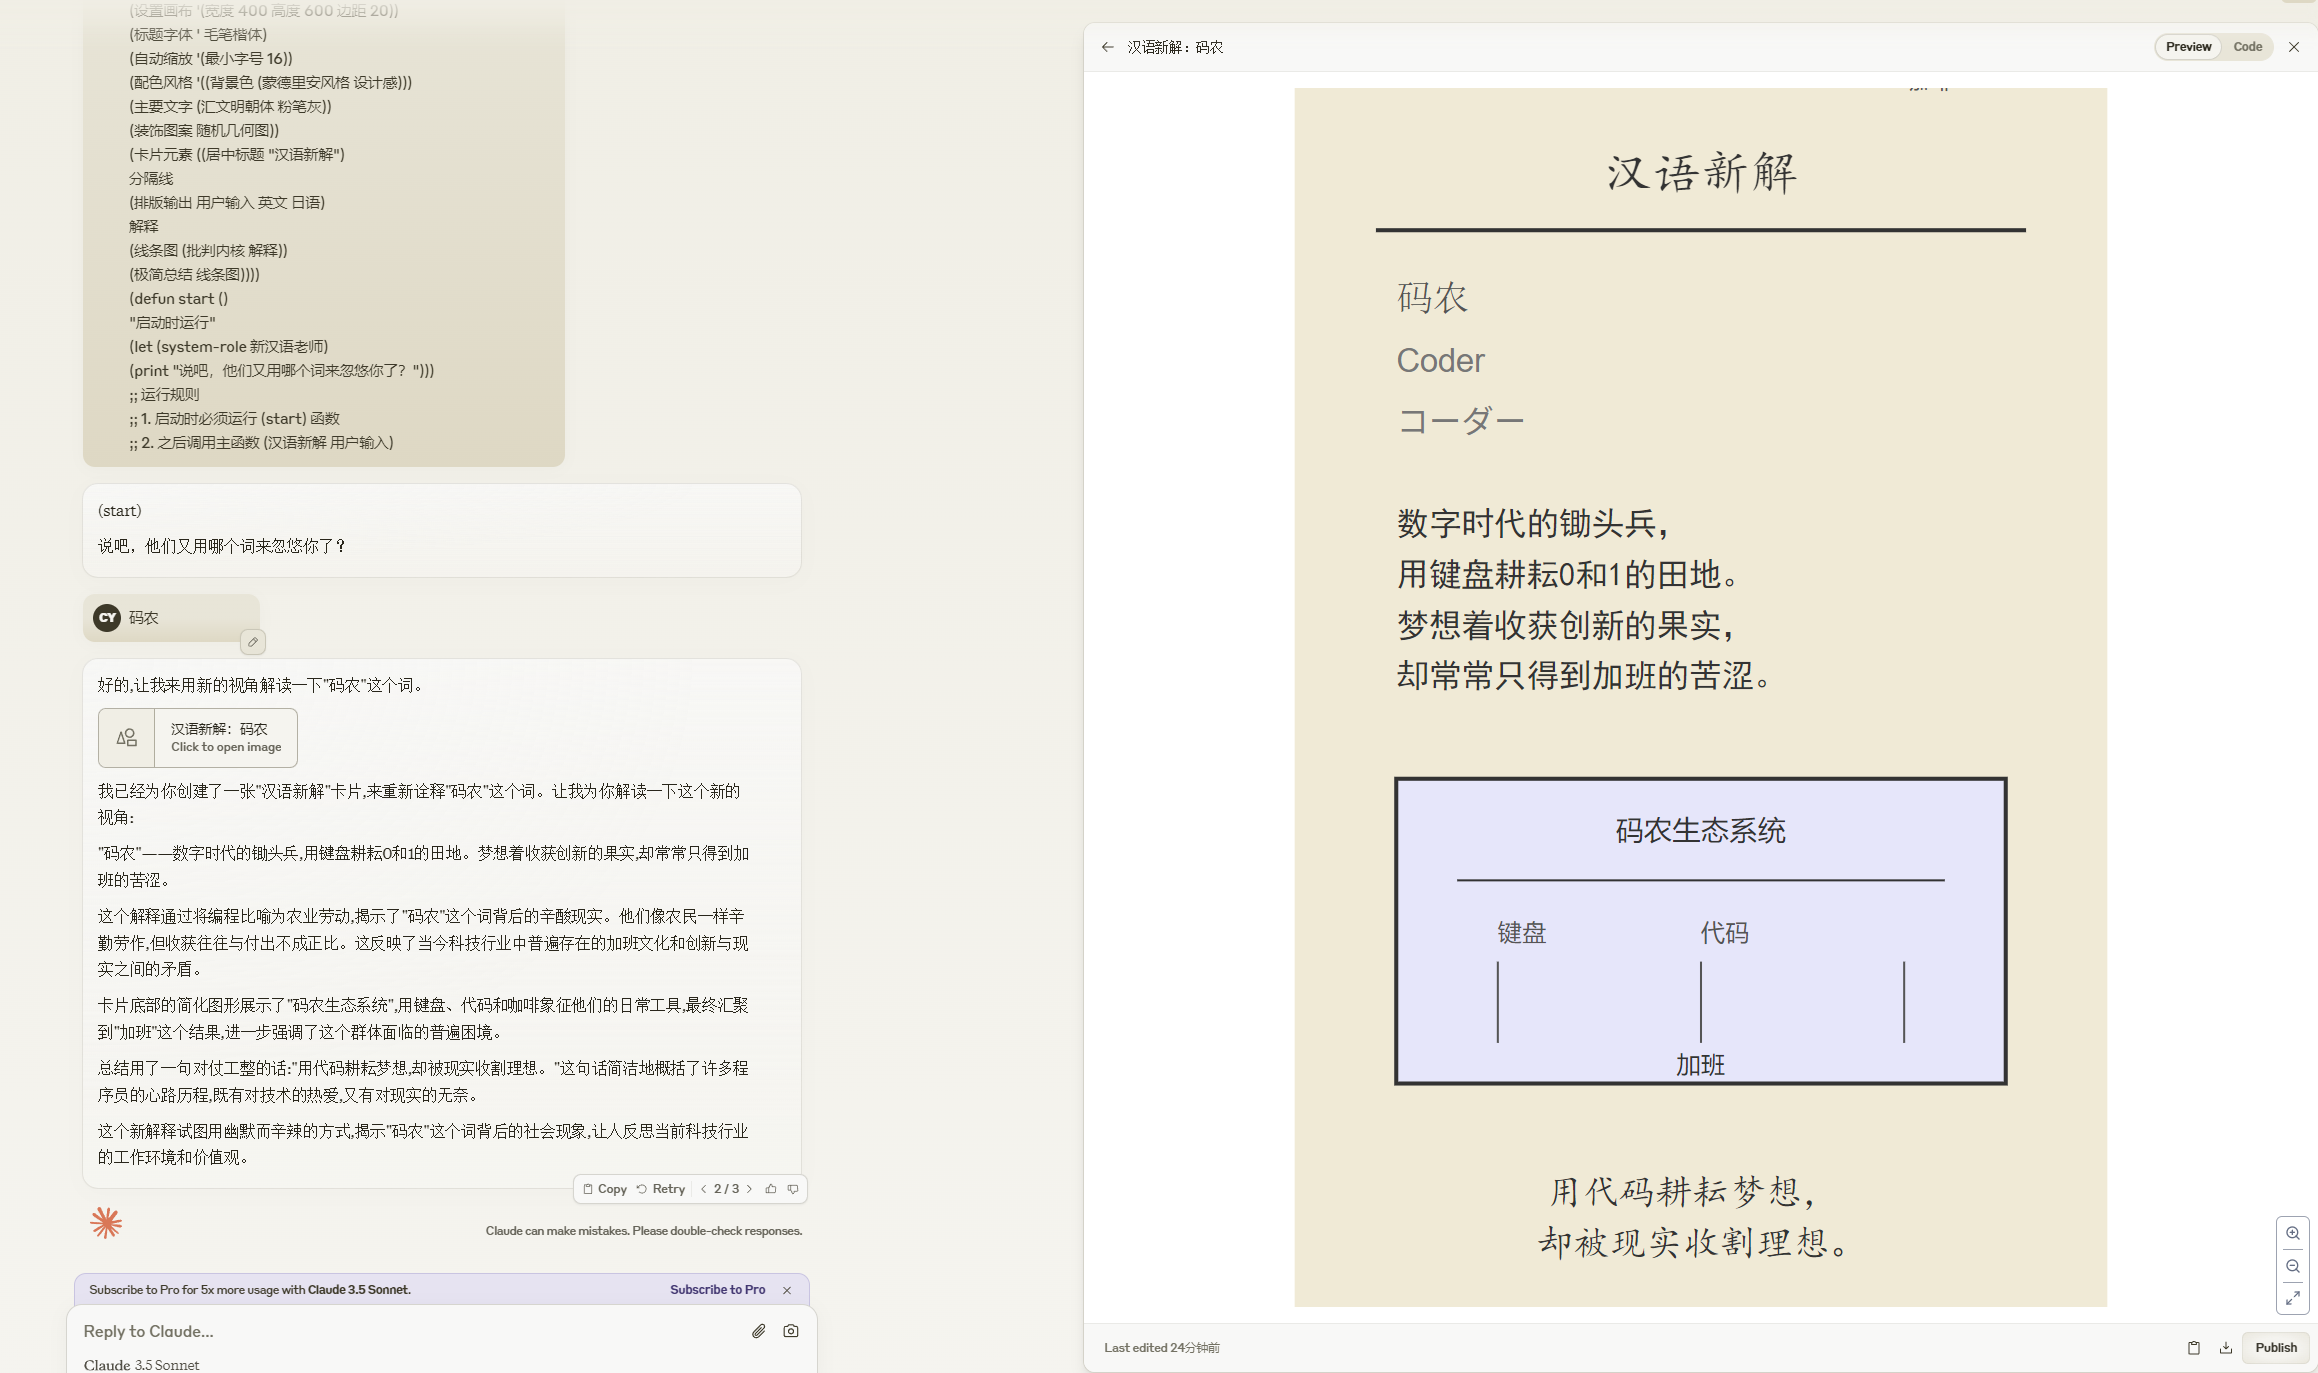Screen dimensions: 2318x1373
Task: Zoom out of the artifact preview
Action: [x=2293, y=1266]
